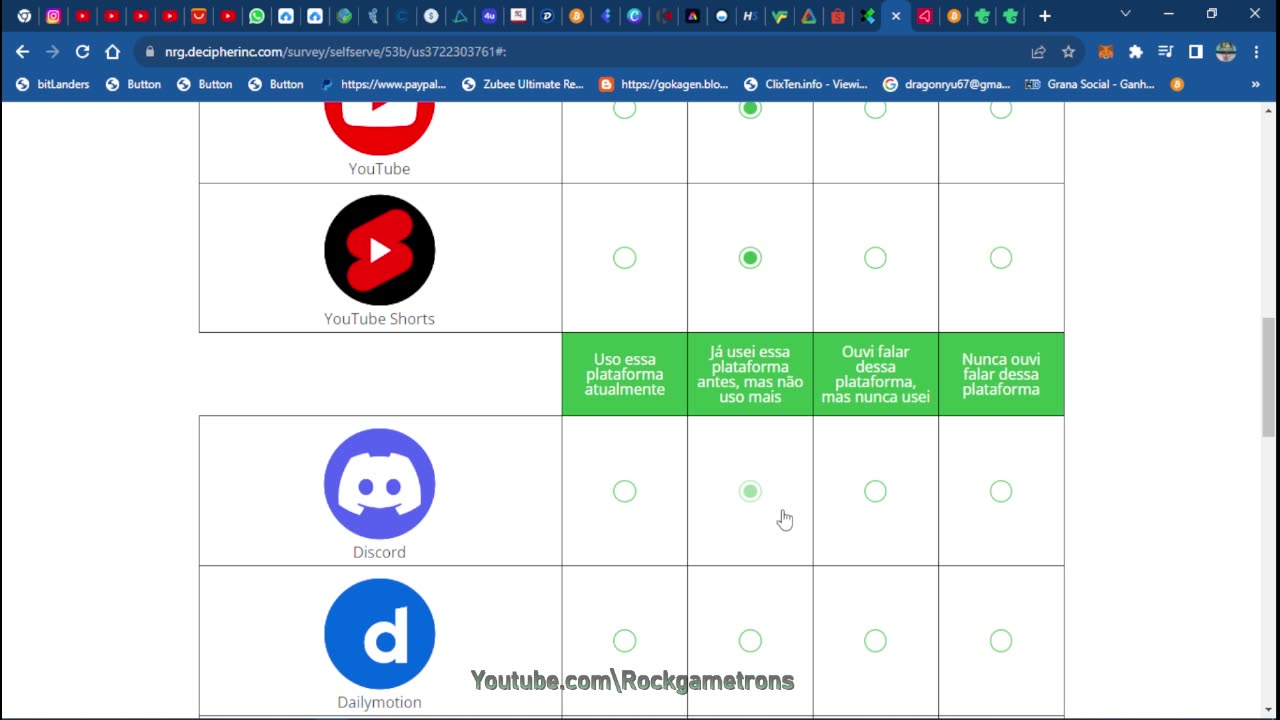Open the Extensions puzzle menu
This screenshot has width=1280, height=720.
1135,52
